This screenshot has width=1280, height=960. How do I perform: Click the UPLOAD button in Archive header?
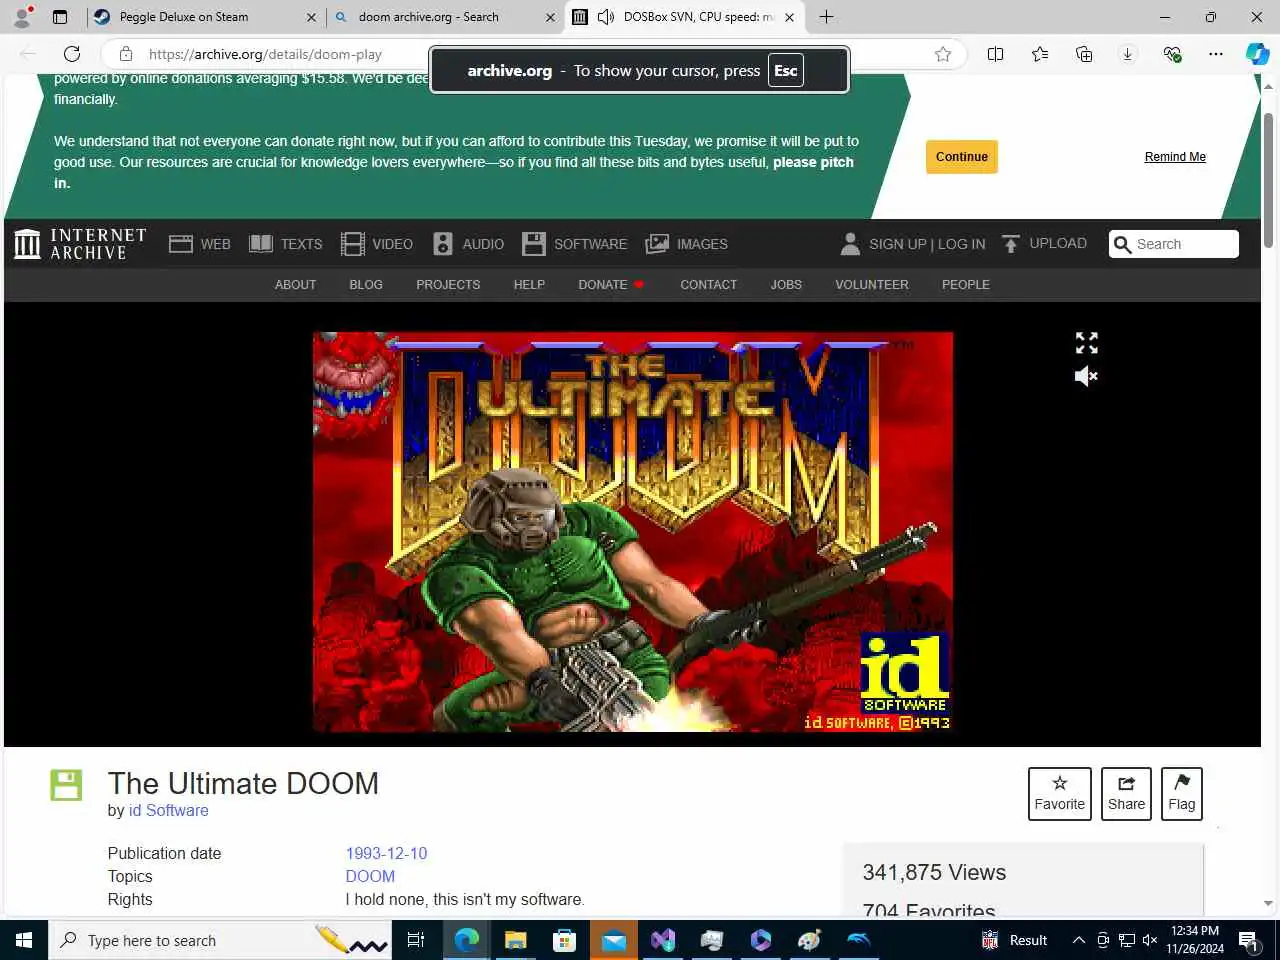(1044, 244)
